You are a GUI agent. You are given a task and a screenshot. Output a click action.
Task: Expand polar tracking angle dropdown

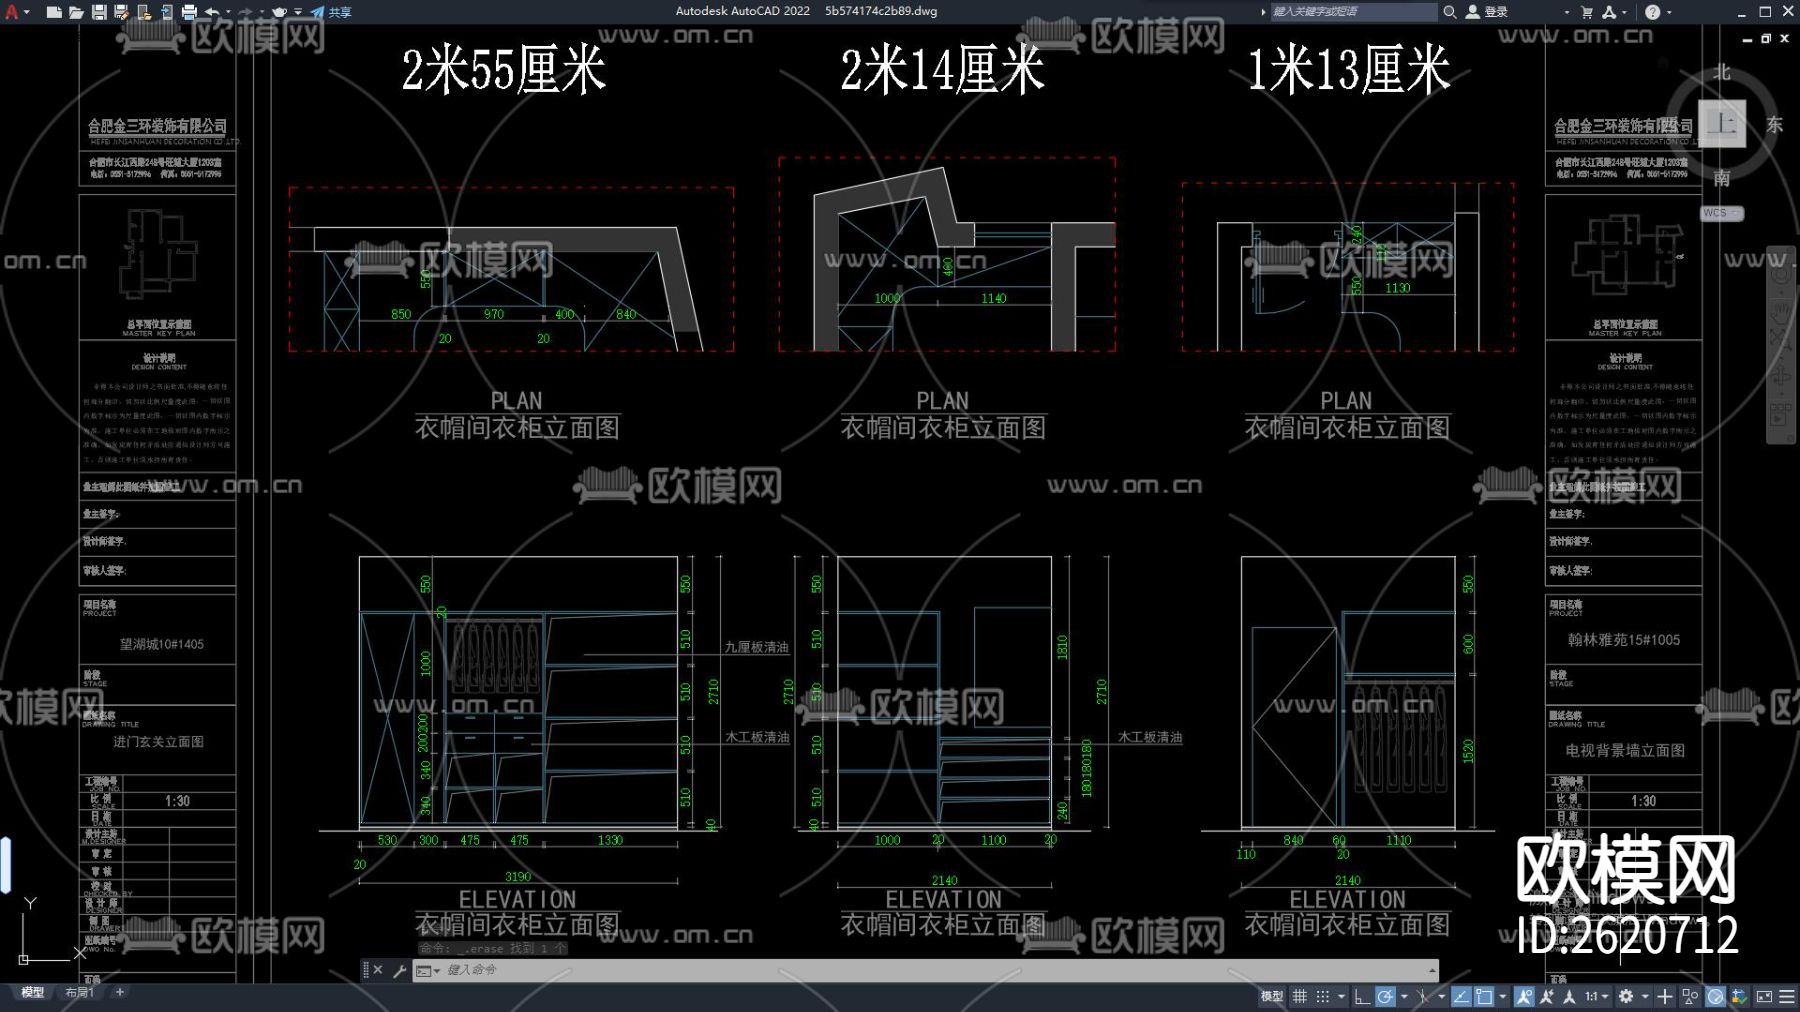[x=1404, y=997]
